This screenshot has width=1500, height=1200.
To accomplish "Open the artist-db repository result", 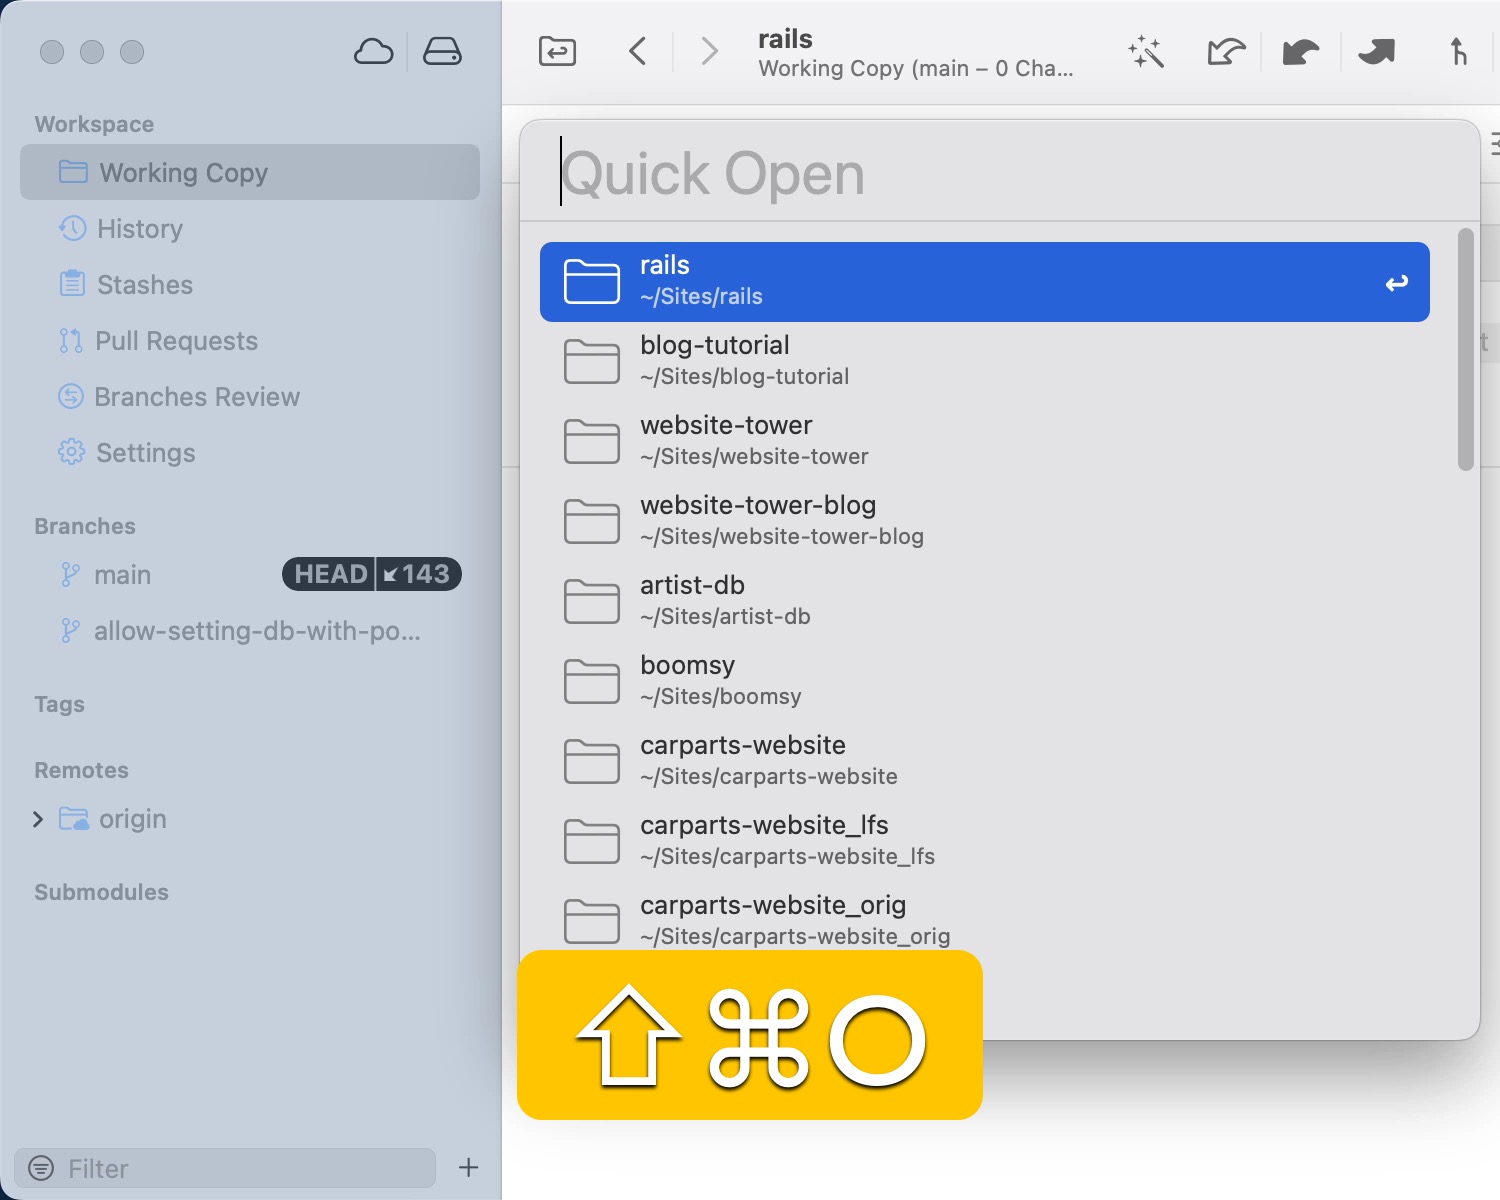I will click(985, 602).
